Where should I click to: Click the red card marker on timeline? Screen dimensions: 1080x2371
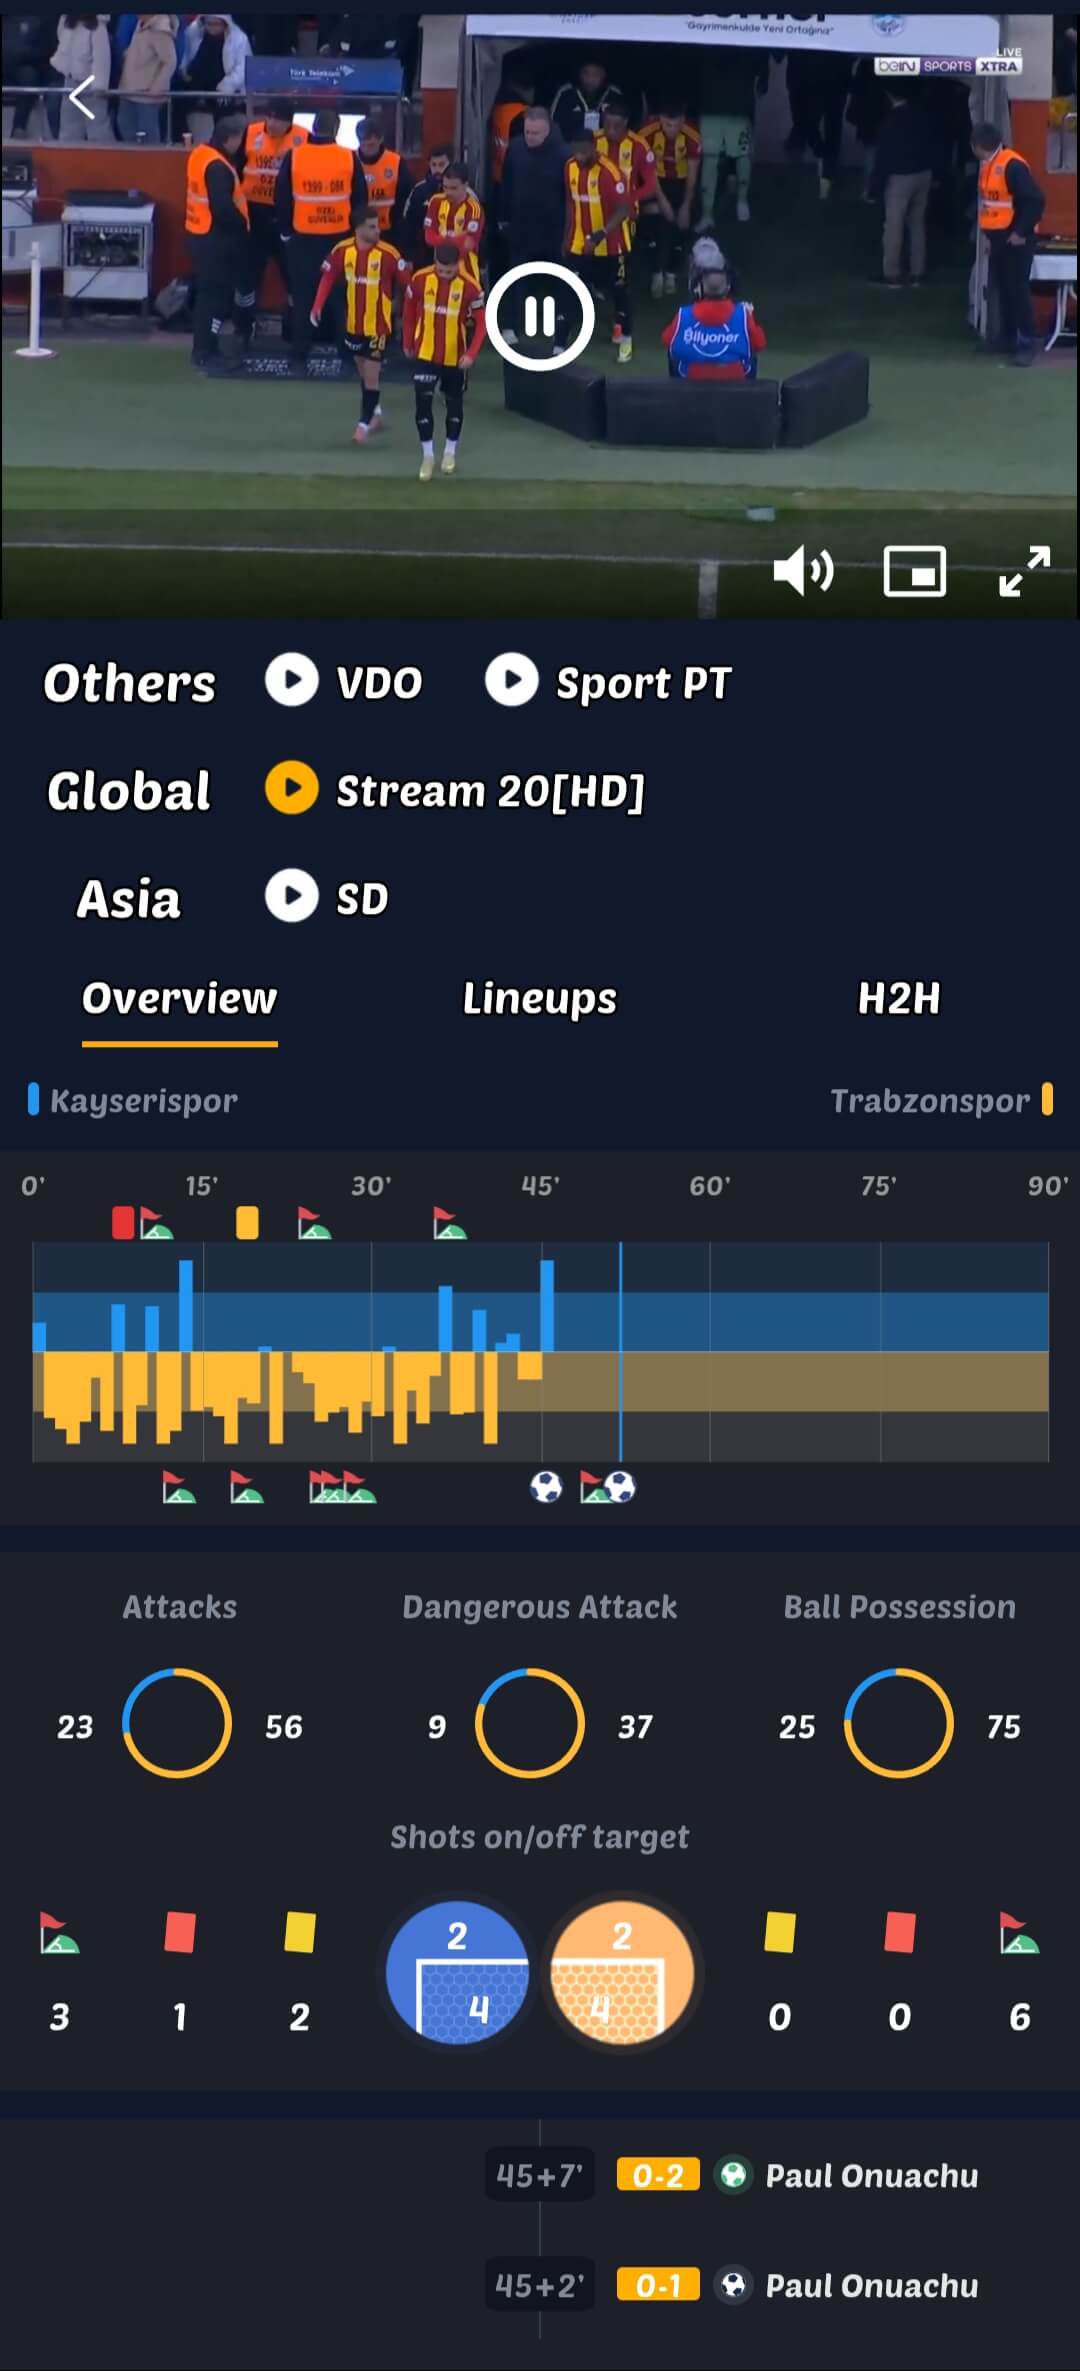123,1222
